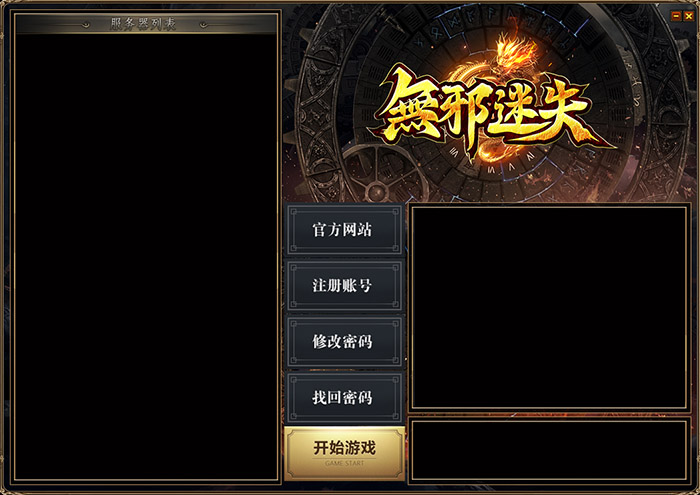
Task: Click the right ornament on server list header
Action: tap(203, 25)
